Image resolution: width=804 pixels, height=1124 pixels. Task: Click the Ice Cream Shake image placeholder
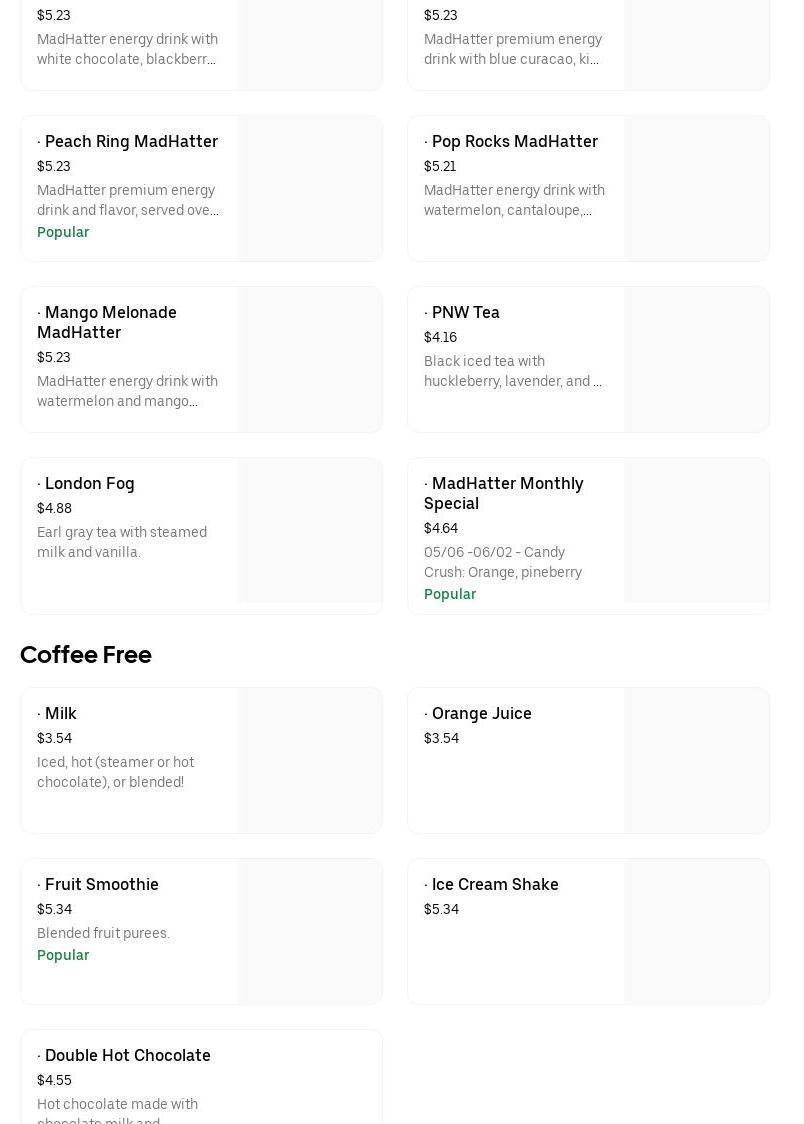click(x=696, y=931)
